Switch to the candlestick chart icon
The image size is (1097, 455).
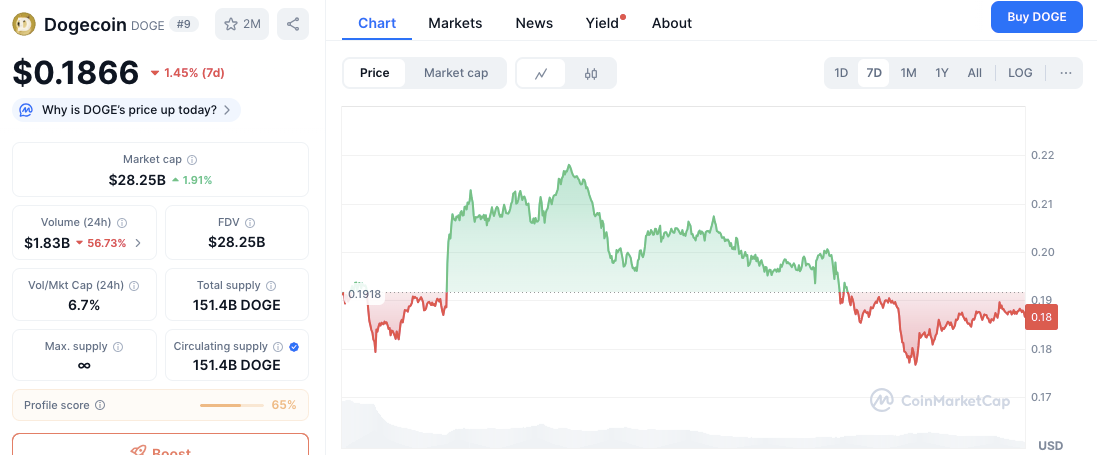coord(591,73)
